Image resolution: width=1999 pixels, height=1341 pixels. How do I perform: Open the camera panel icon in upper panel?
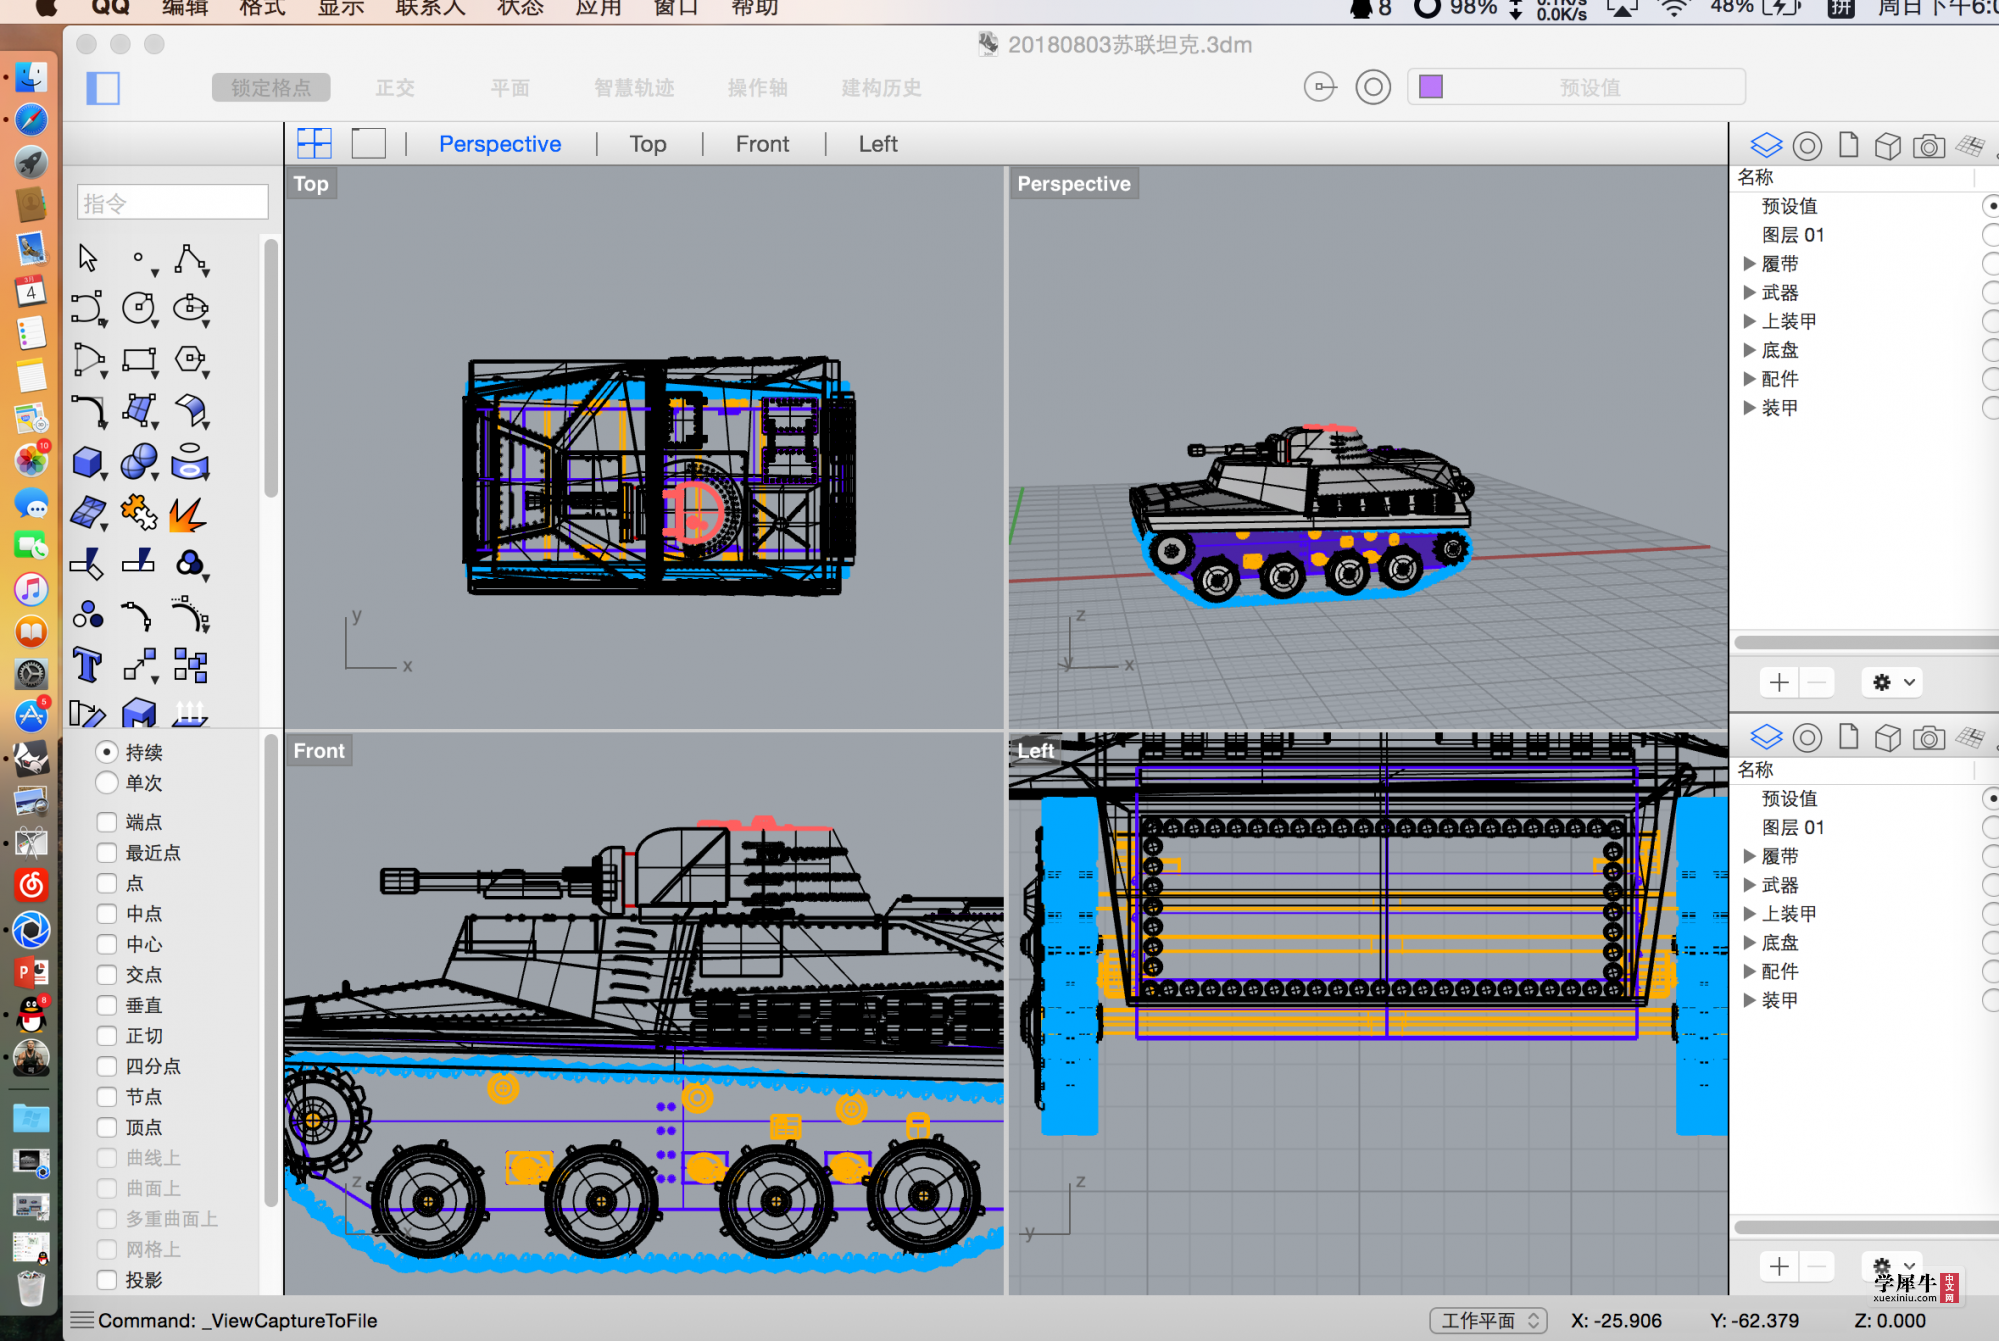click(x=1928, y=146)
